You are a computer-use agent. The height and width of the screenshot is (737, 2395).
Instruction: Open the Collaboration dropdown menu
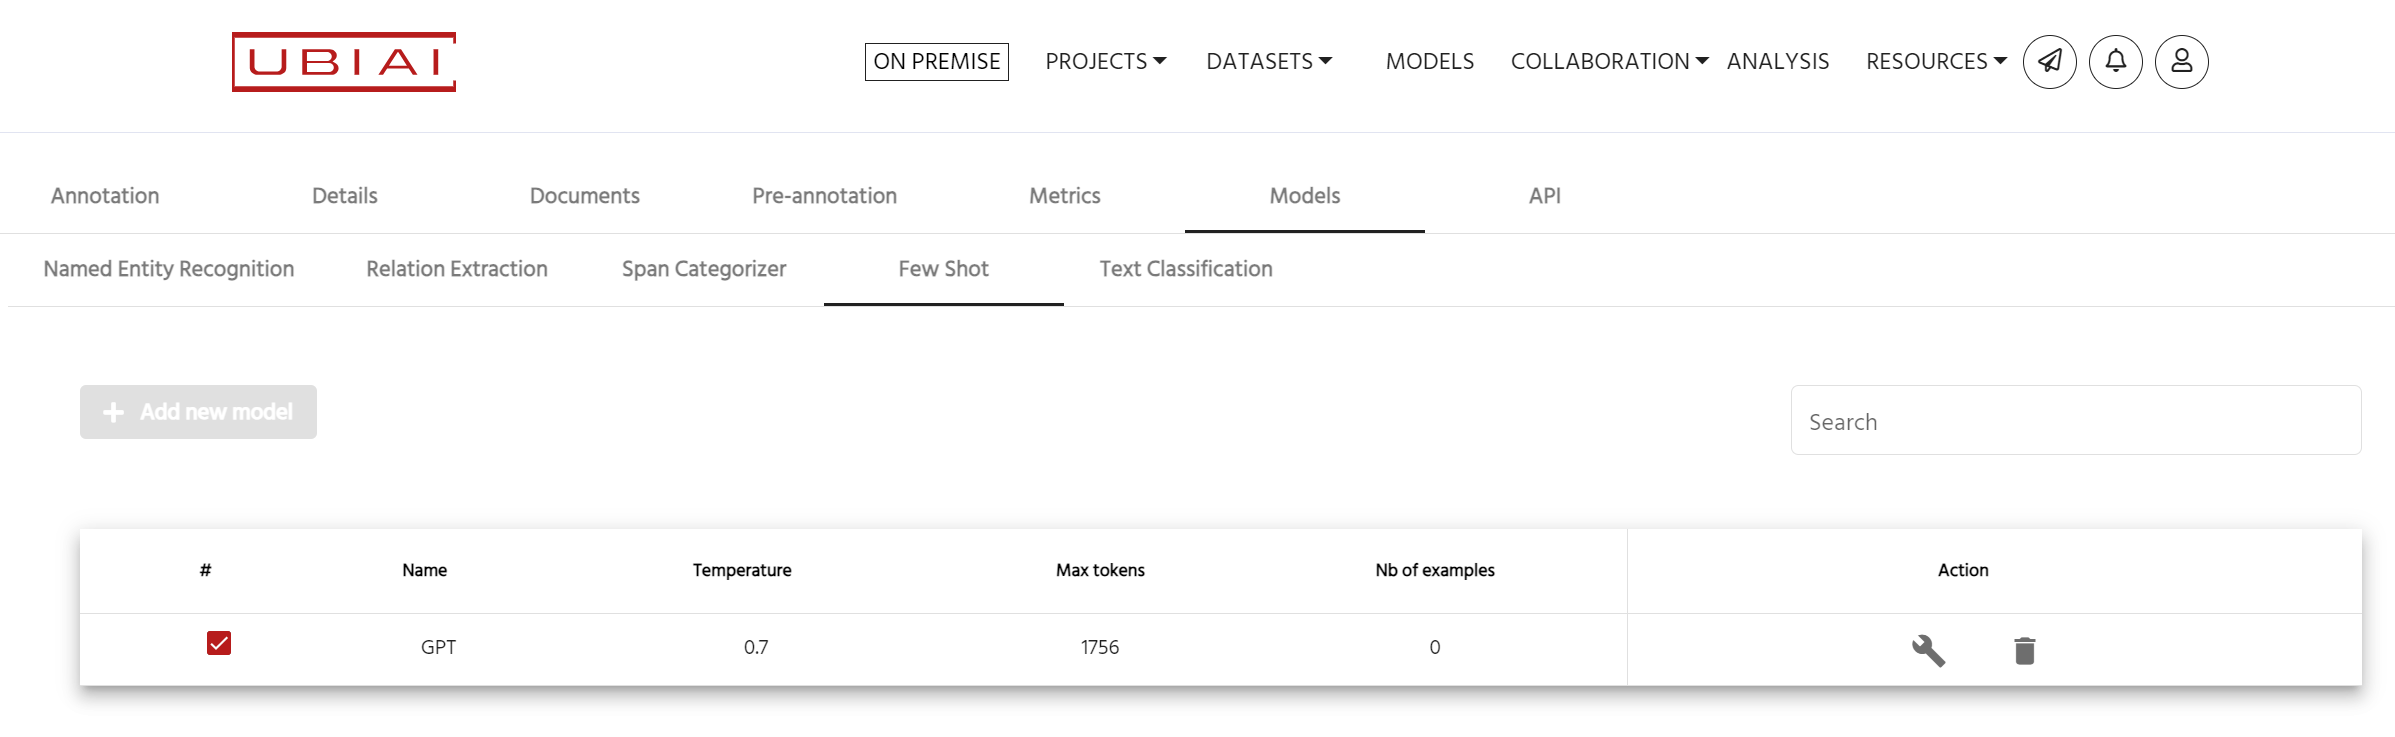coord(1608,62)
